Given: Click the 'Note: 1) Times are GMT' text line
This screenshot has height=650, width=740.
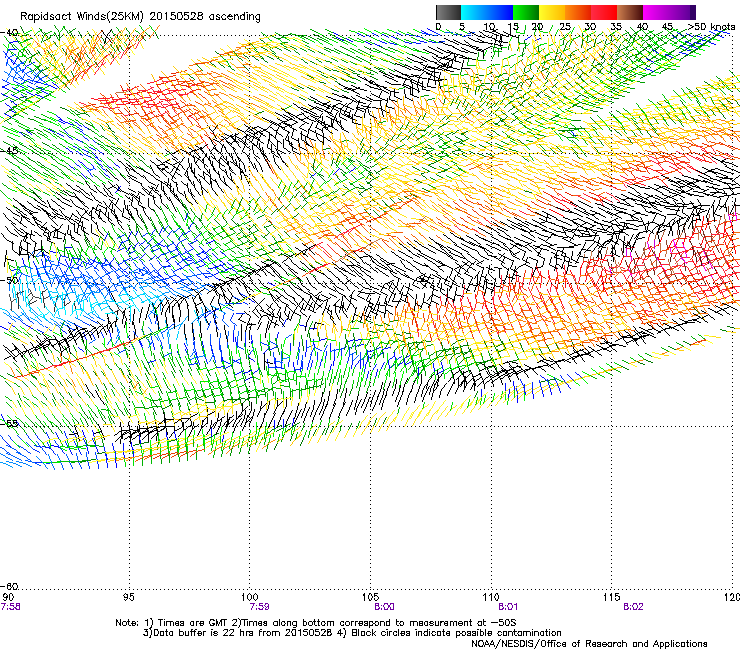Looking at the screenshot, I should [x=316, y=623].
